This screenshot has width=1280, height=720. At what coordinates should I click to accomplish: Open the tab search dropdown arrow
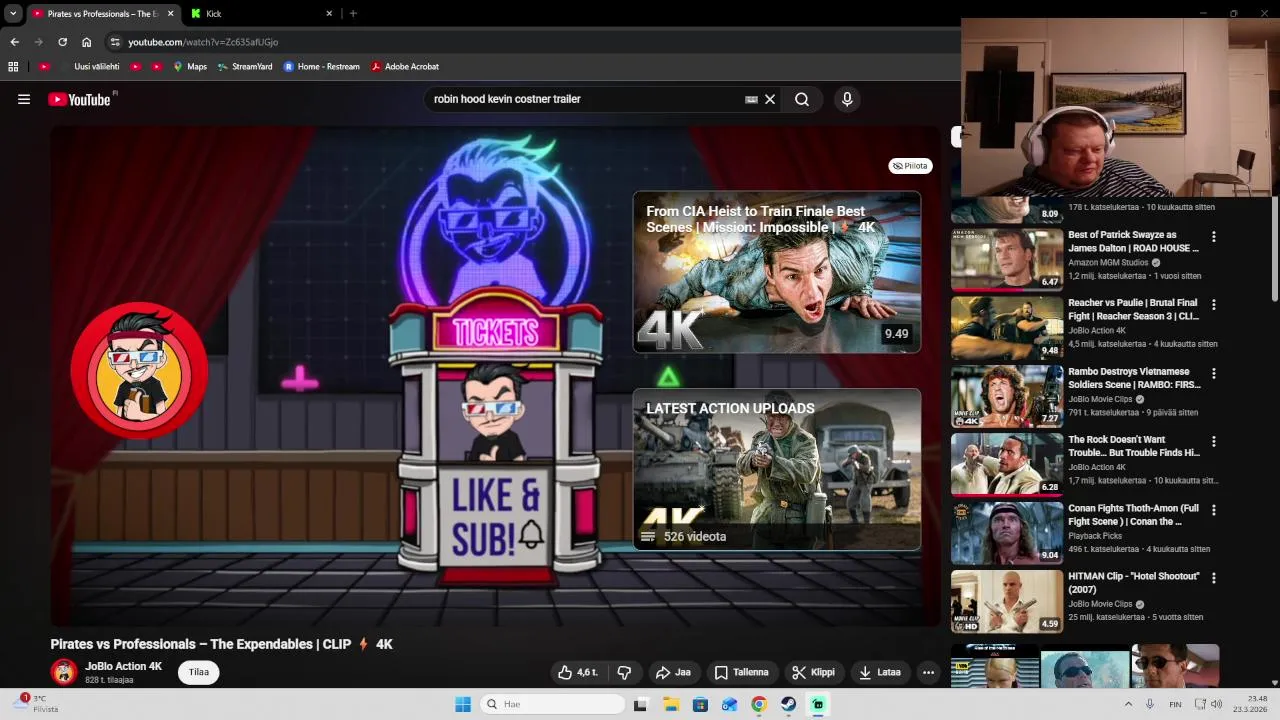coord(13,14)
